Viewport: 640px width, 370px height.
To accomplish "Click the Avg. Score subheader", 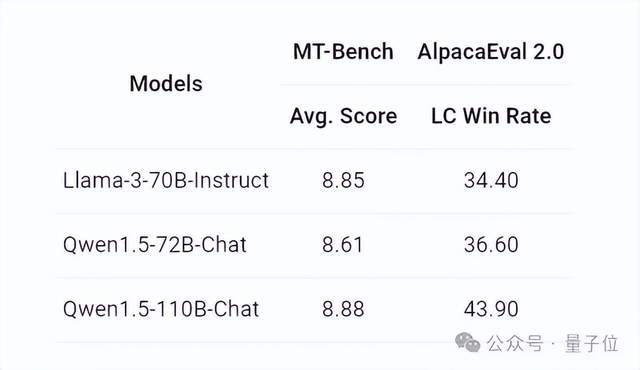I will (x=343, y=116).
